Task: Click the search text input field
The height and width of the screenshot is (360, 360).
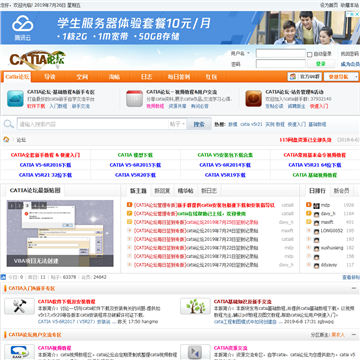Action: tap(93, 124)
